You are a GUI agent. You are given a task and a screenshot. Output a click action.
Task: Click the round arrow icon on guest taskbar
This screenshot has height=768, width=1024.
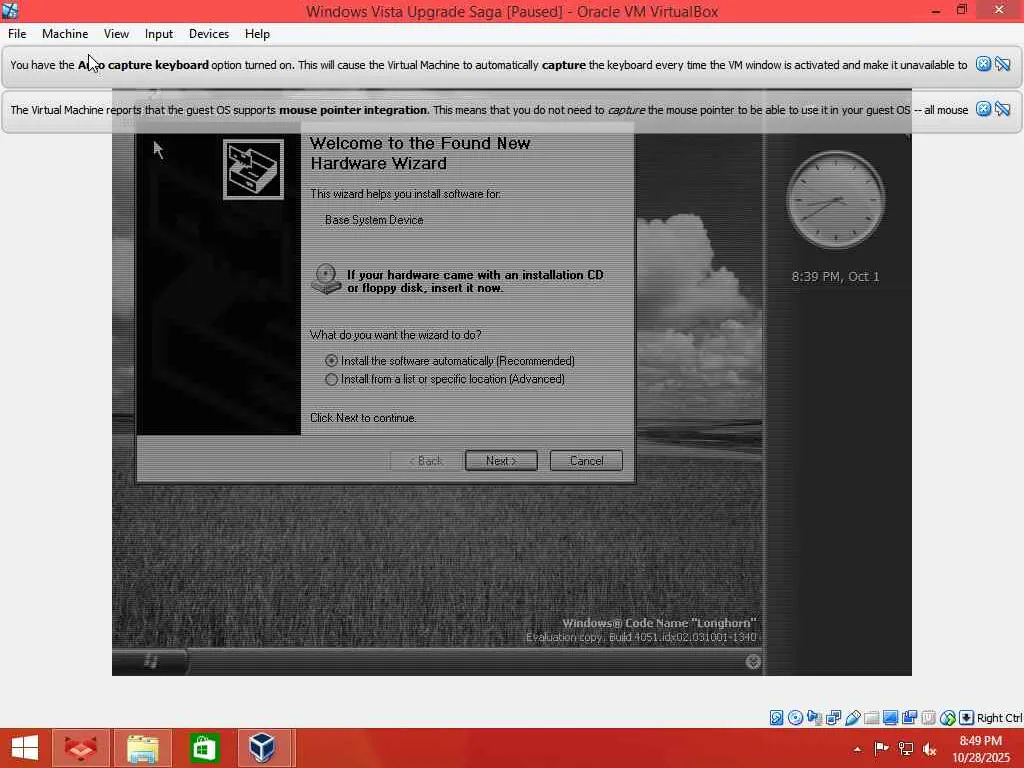[752, 662]
